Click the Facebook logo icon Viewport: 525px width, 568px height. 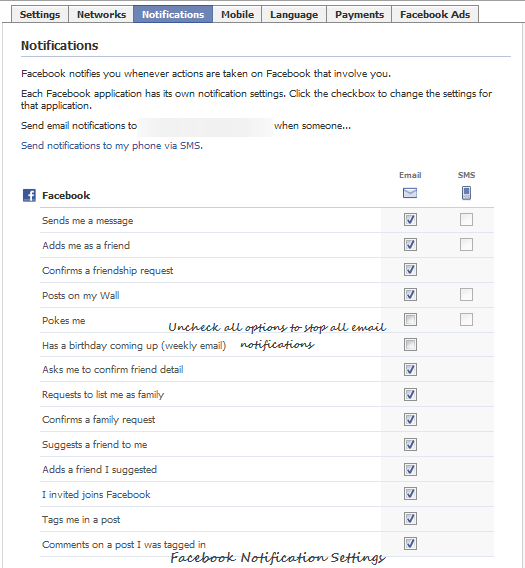29,195
